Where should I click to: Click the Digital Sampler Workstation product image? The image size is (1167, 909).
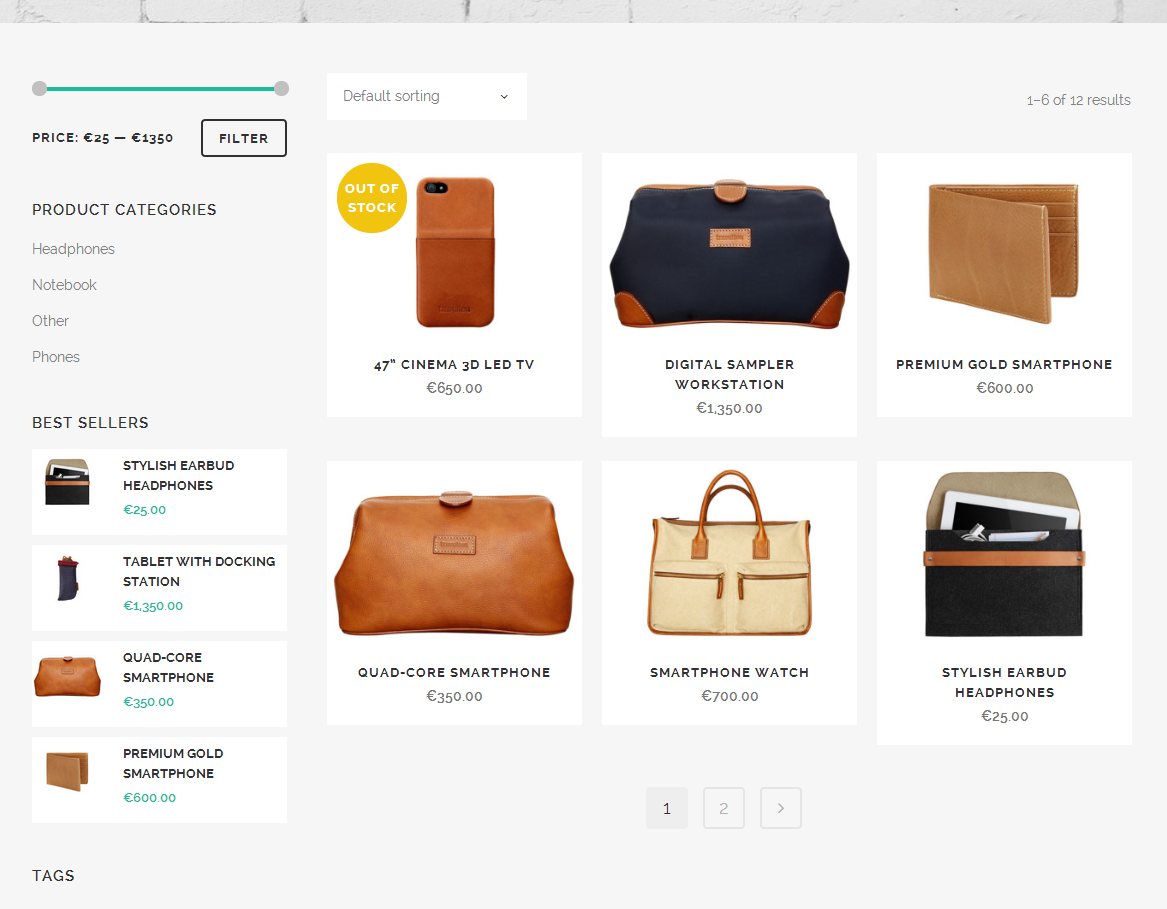pyautogui.click(x=729, y=254)
